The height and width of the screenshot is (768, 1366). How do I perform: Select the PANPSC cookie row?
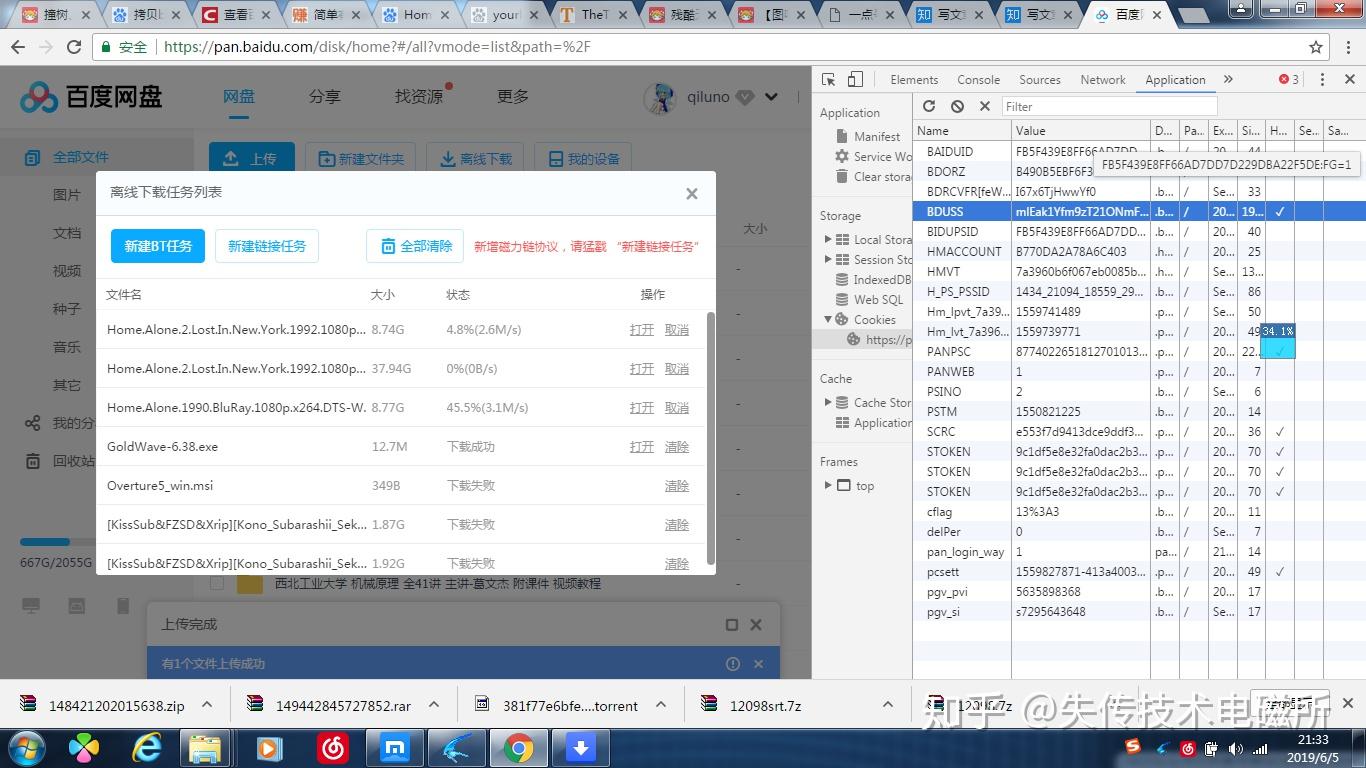coord(1139,352)
